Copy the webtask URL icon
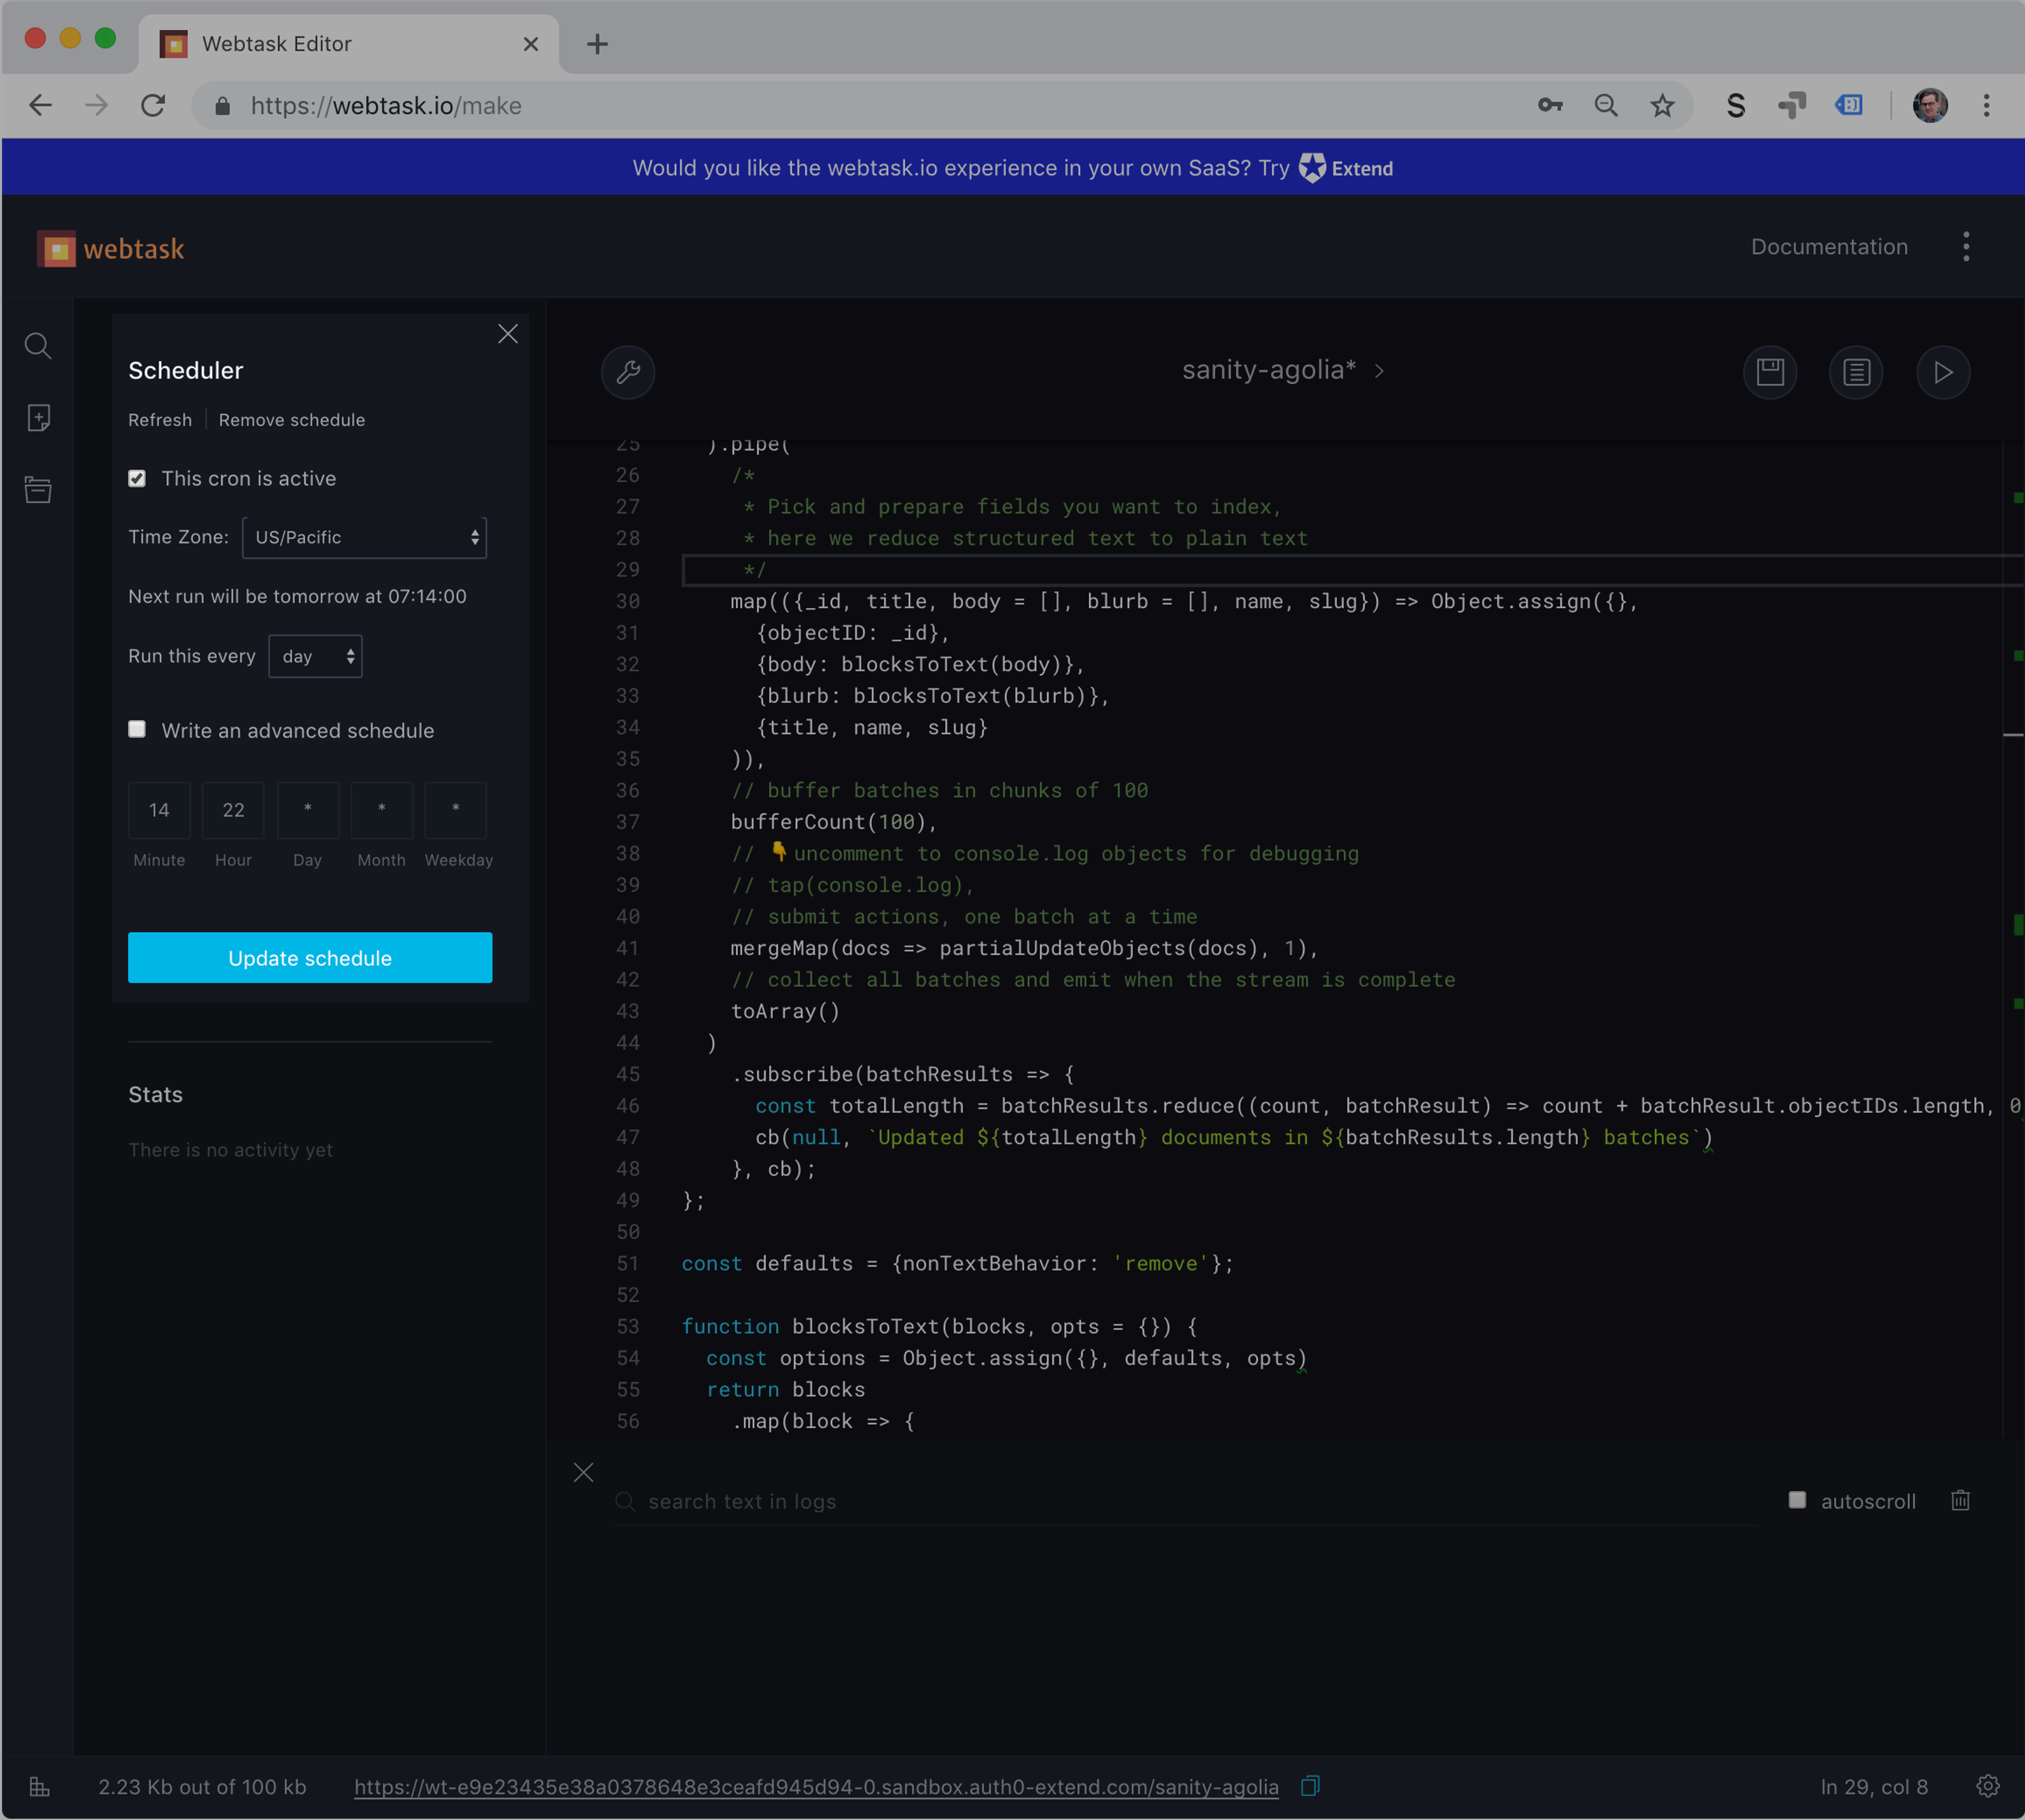Viewport: 2025px width, 1820px height. pyautogui.click(x=1310, y=1786)
